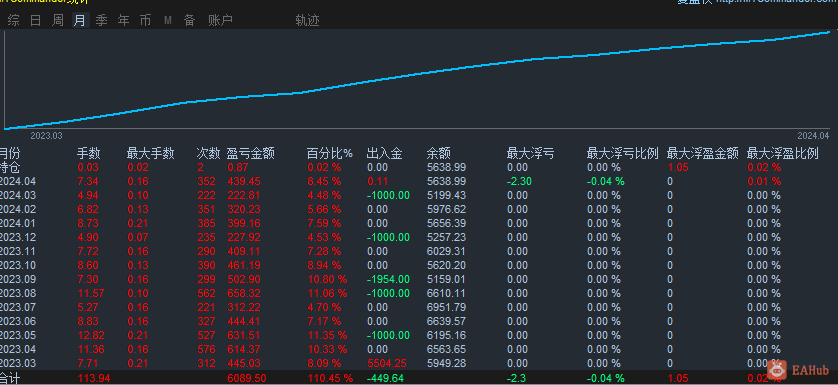Switch to the 日 daily tab
838x385 pixels.
[x=36, y=21]
